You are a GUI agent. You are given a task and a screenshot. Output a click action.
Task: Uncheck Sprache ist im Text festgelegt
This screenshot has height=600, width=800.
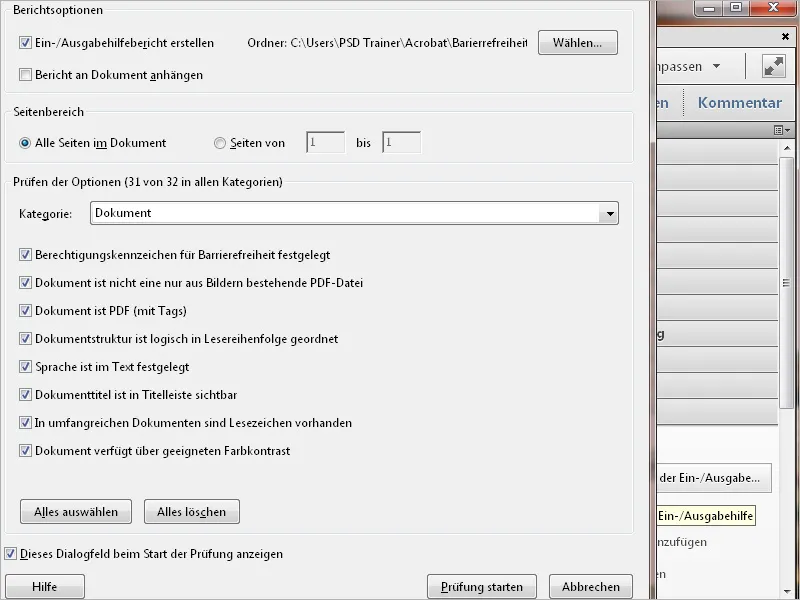[x=25, y=367]
